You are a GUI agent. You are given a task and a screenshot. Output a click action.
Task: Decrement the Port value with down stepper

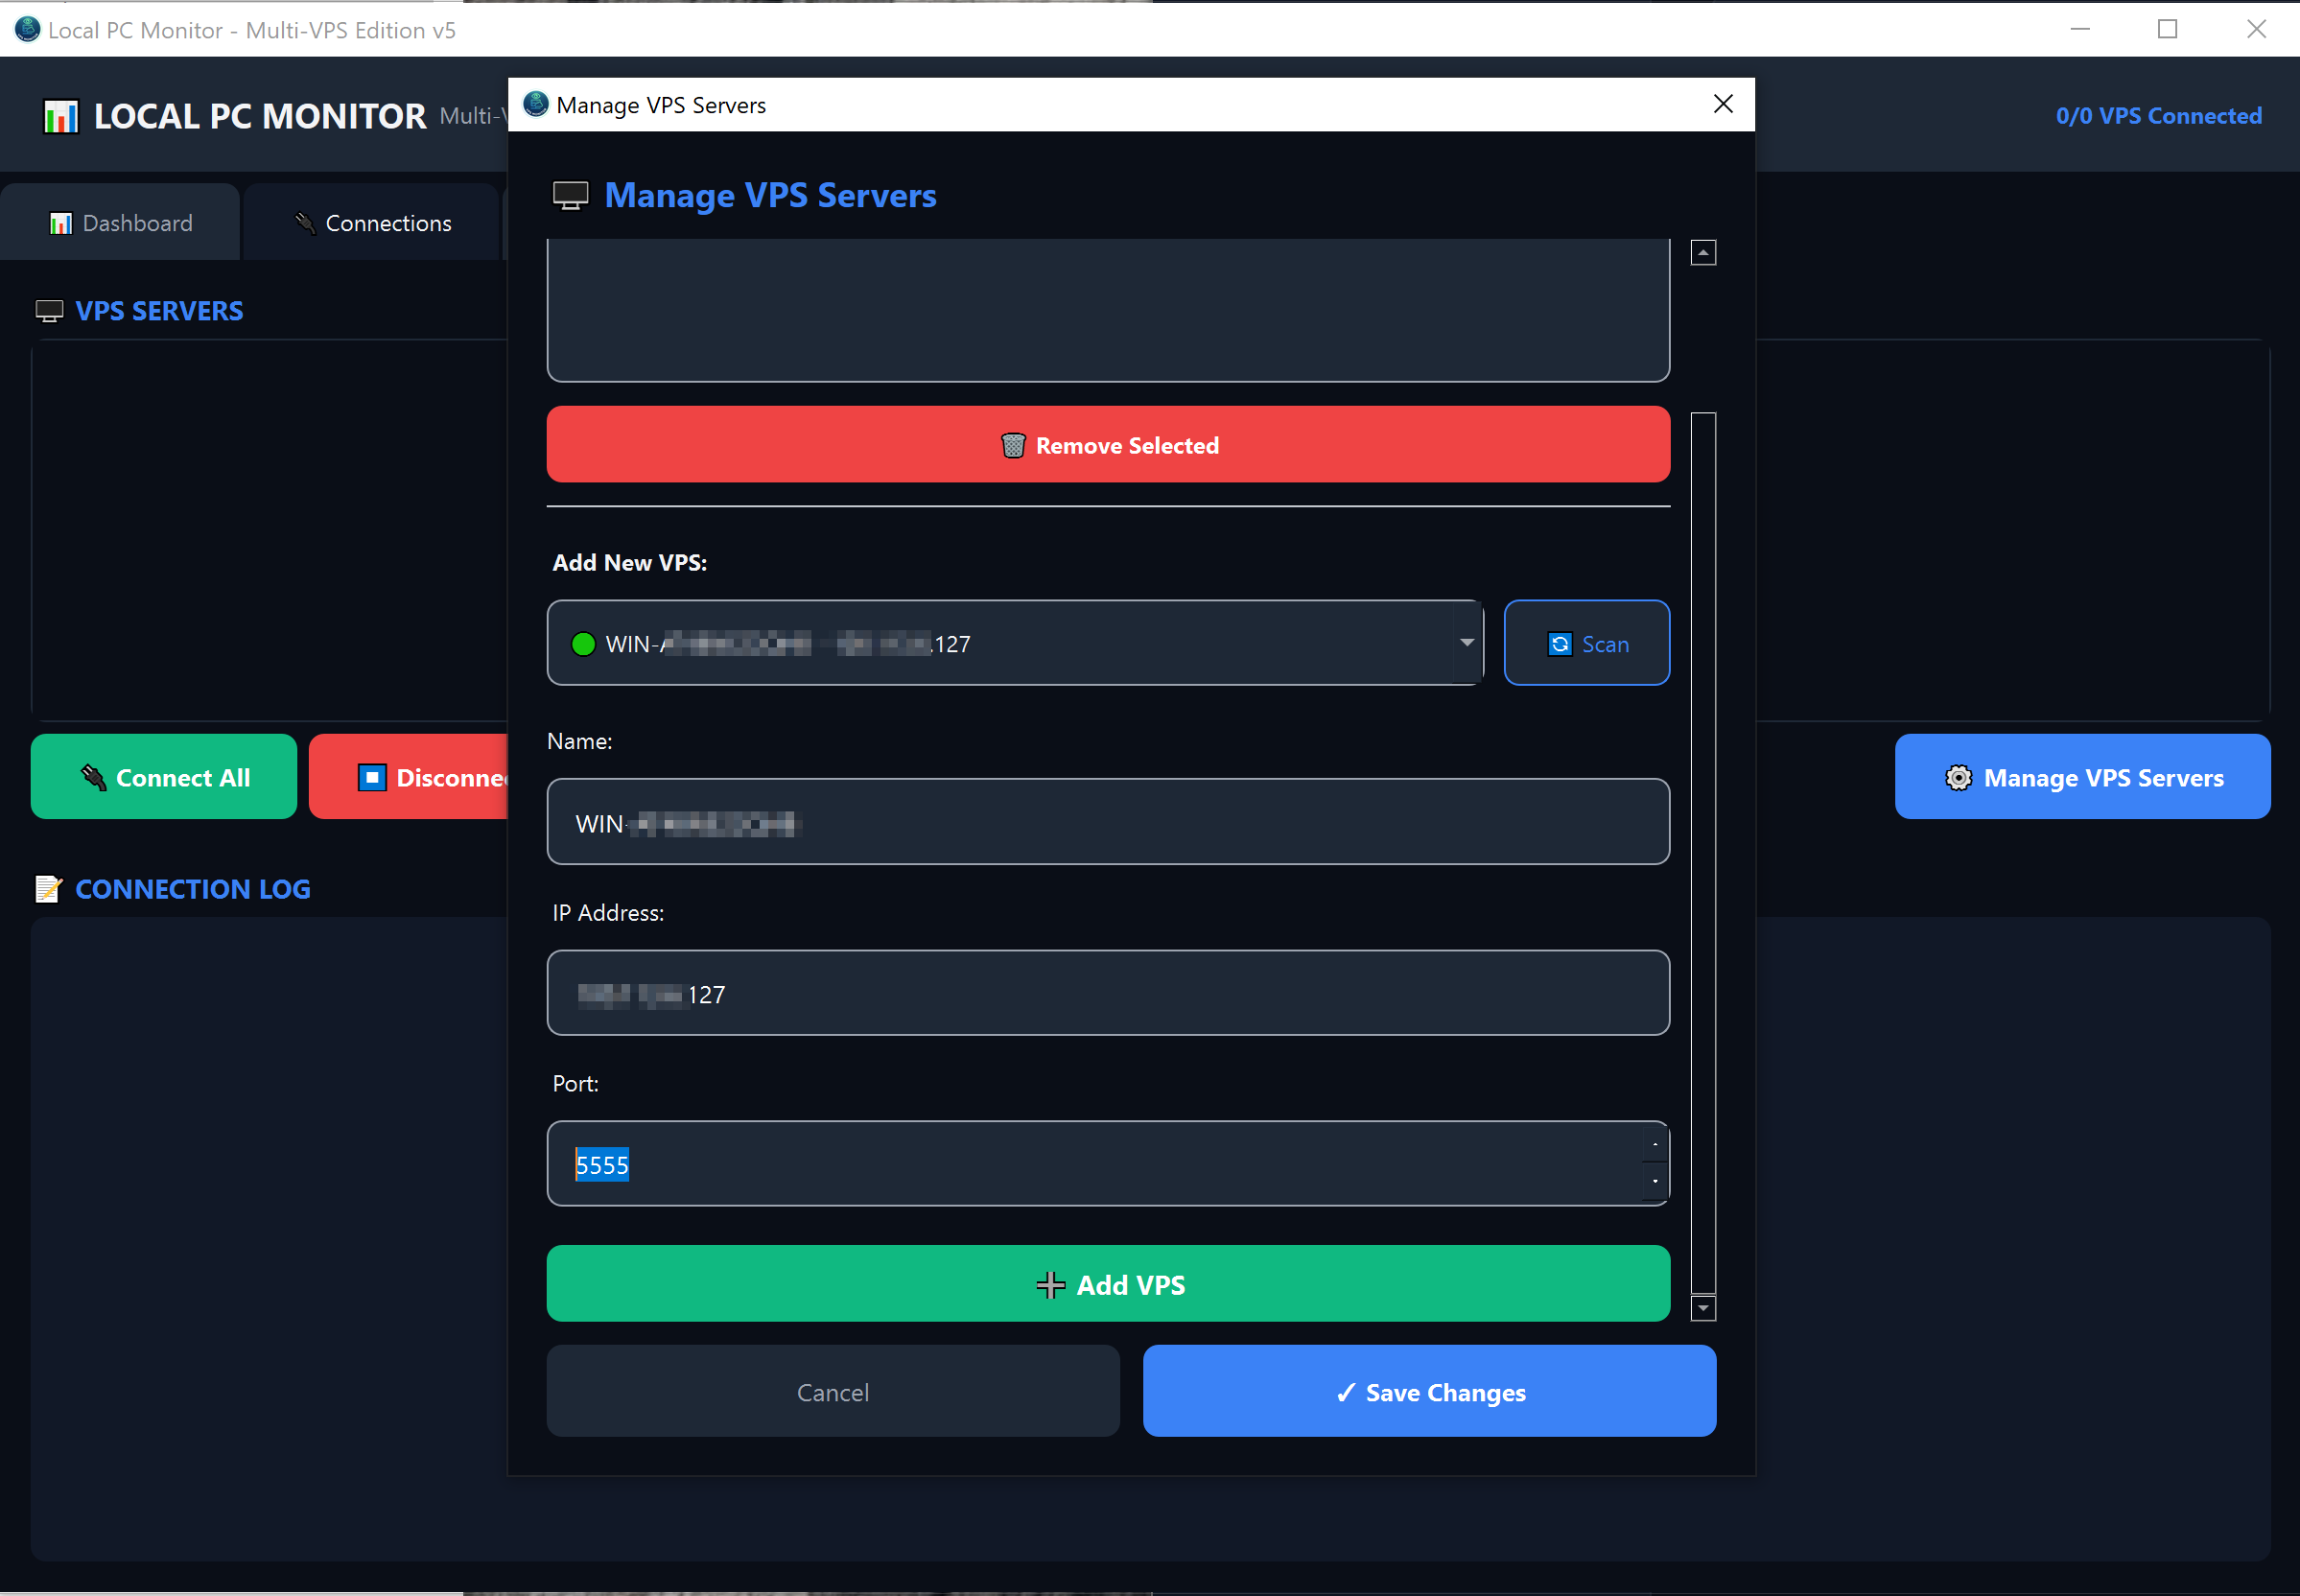[1655, 1182]
